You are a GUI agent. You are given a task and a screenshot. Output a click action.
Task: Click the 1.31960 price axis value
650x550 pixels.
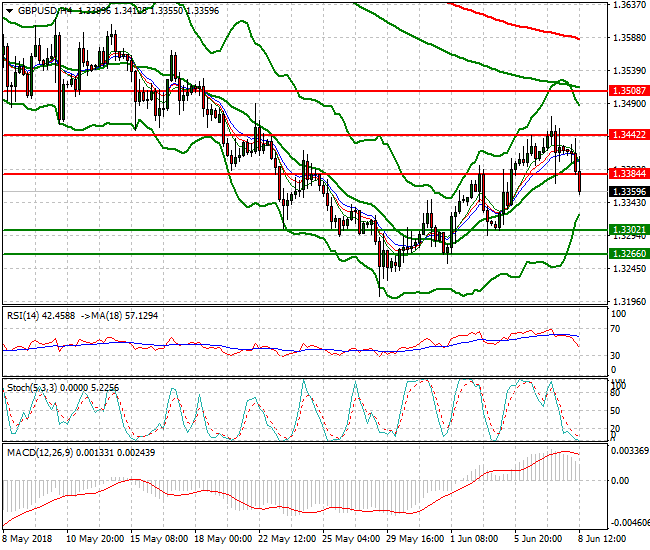click(626, 301)
